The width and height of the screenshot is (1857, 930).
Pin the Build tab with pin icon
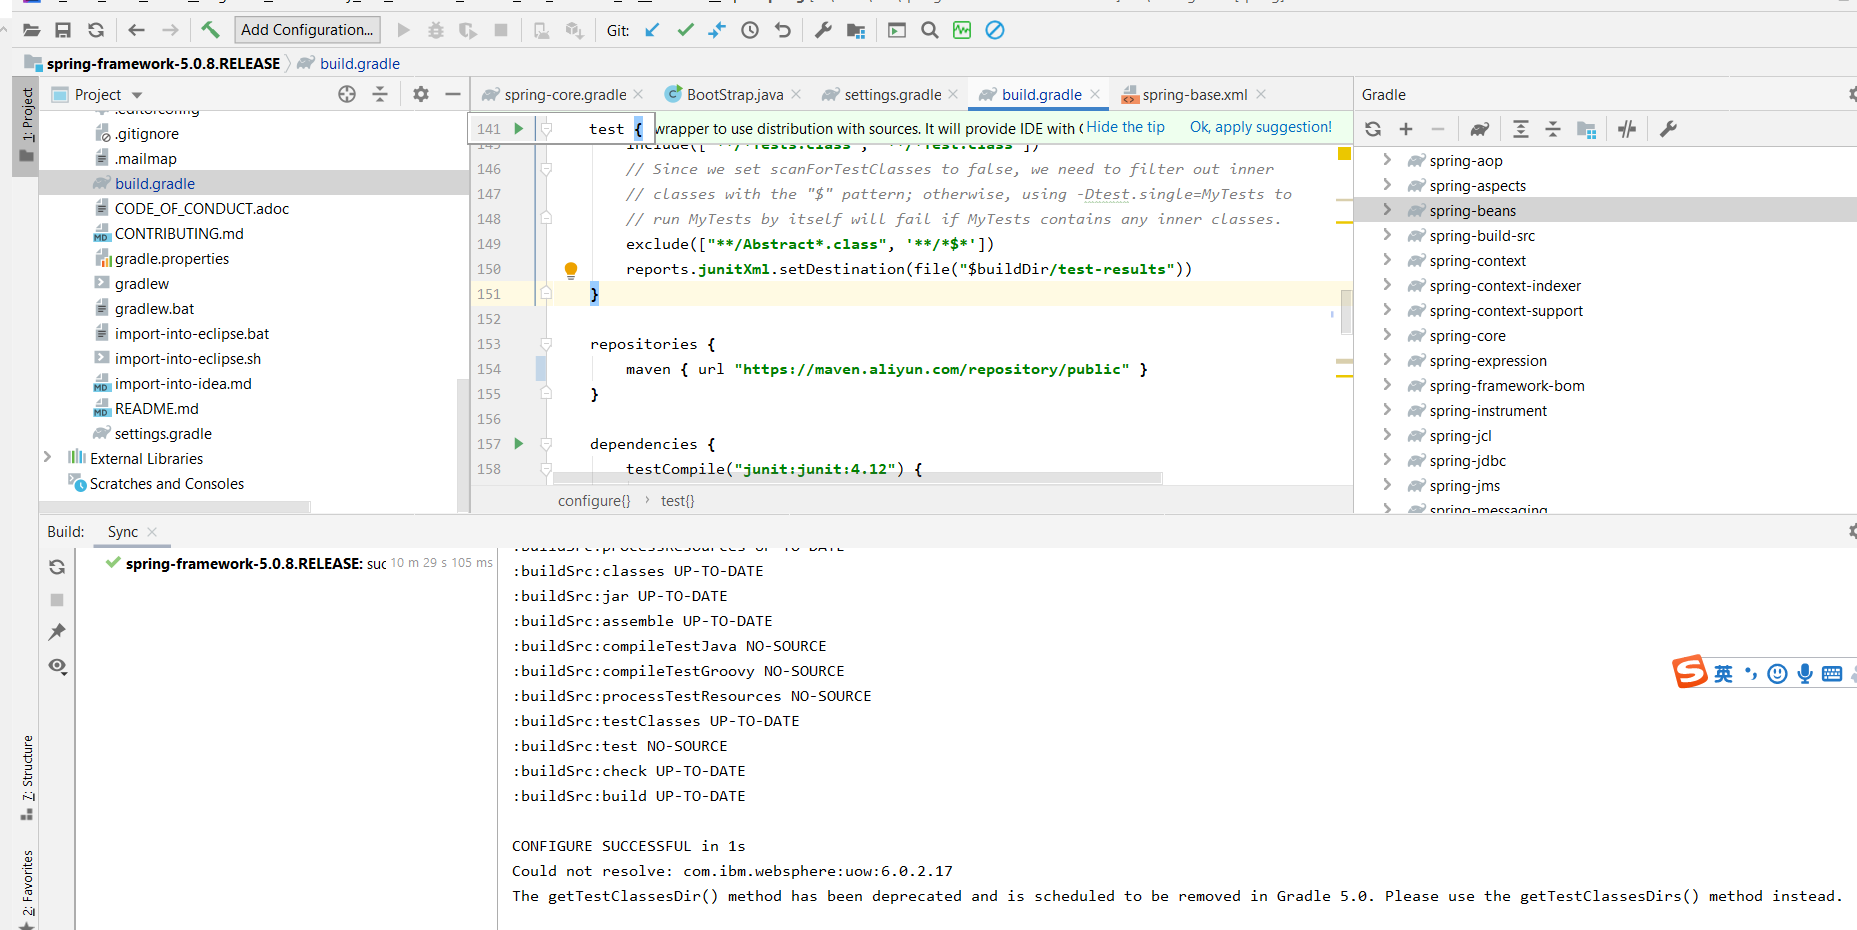coord(57,632)
